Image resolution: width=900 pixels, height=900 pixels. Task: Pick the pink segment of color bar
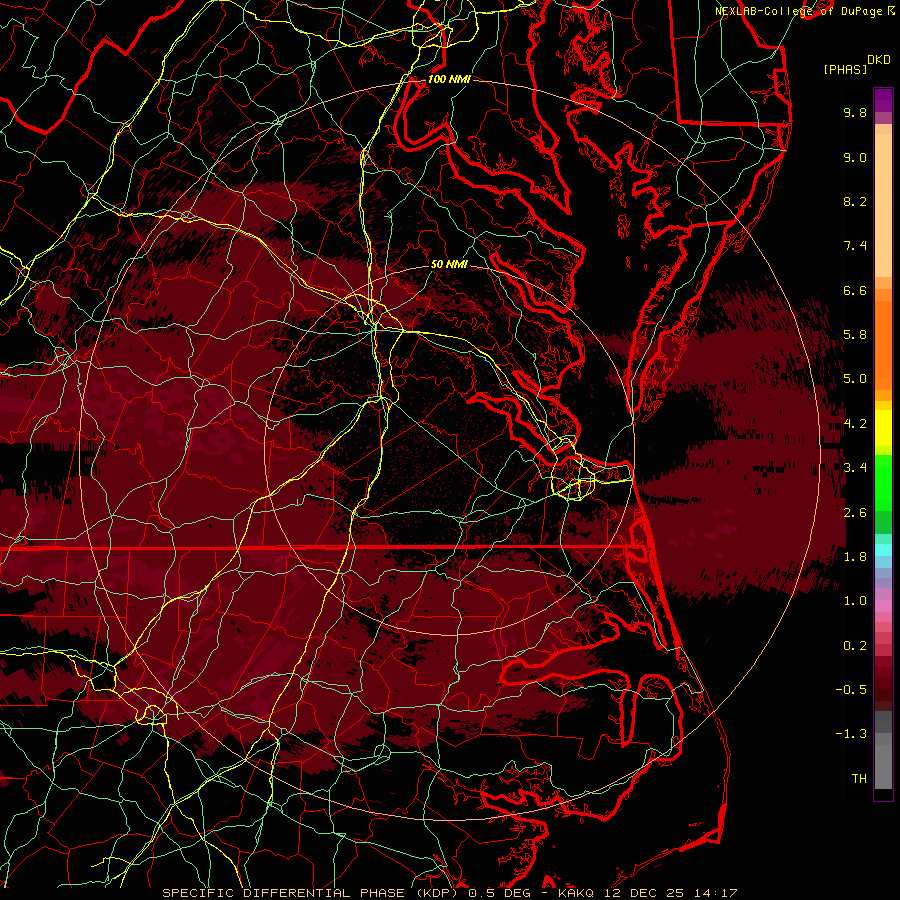tap(883, 606)
